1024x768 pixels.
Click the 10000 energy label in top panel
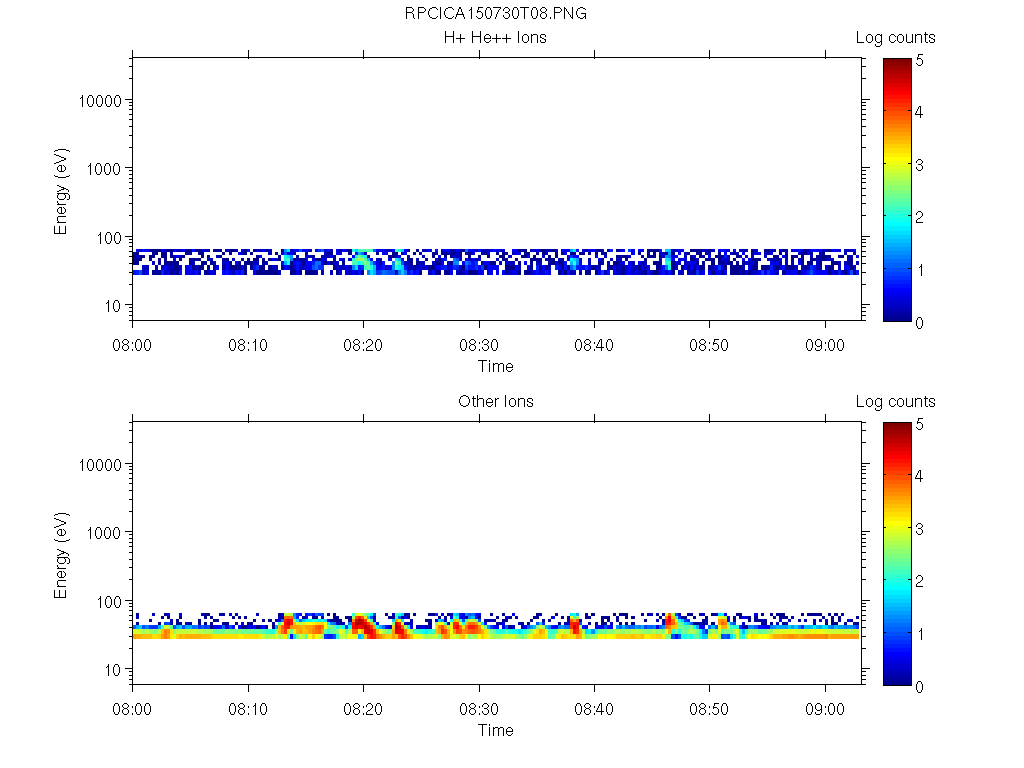pyautogui.click(x=100, y=101)
